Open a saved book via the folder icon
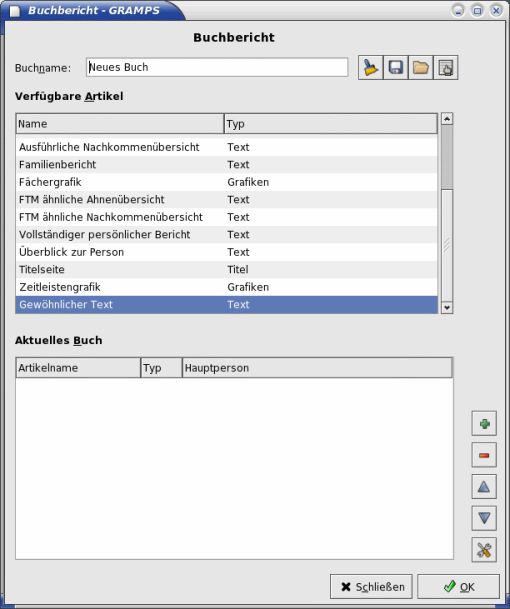 [x=420, y=68]
